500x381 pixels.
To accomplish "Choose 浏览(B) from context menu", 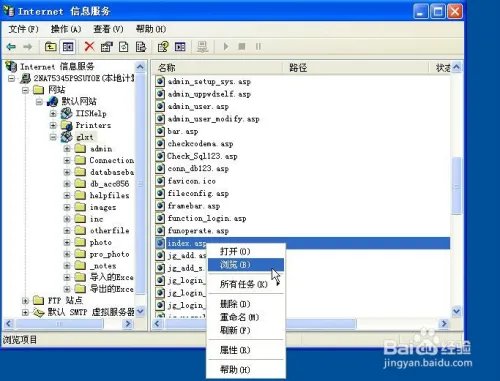I will tap(246, 265).
